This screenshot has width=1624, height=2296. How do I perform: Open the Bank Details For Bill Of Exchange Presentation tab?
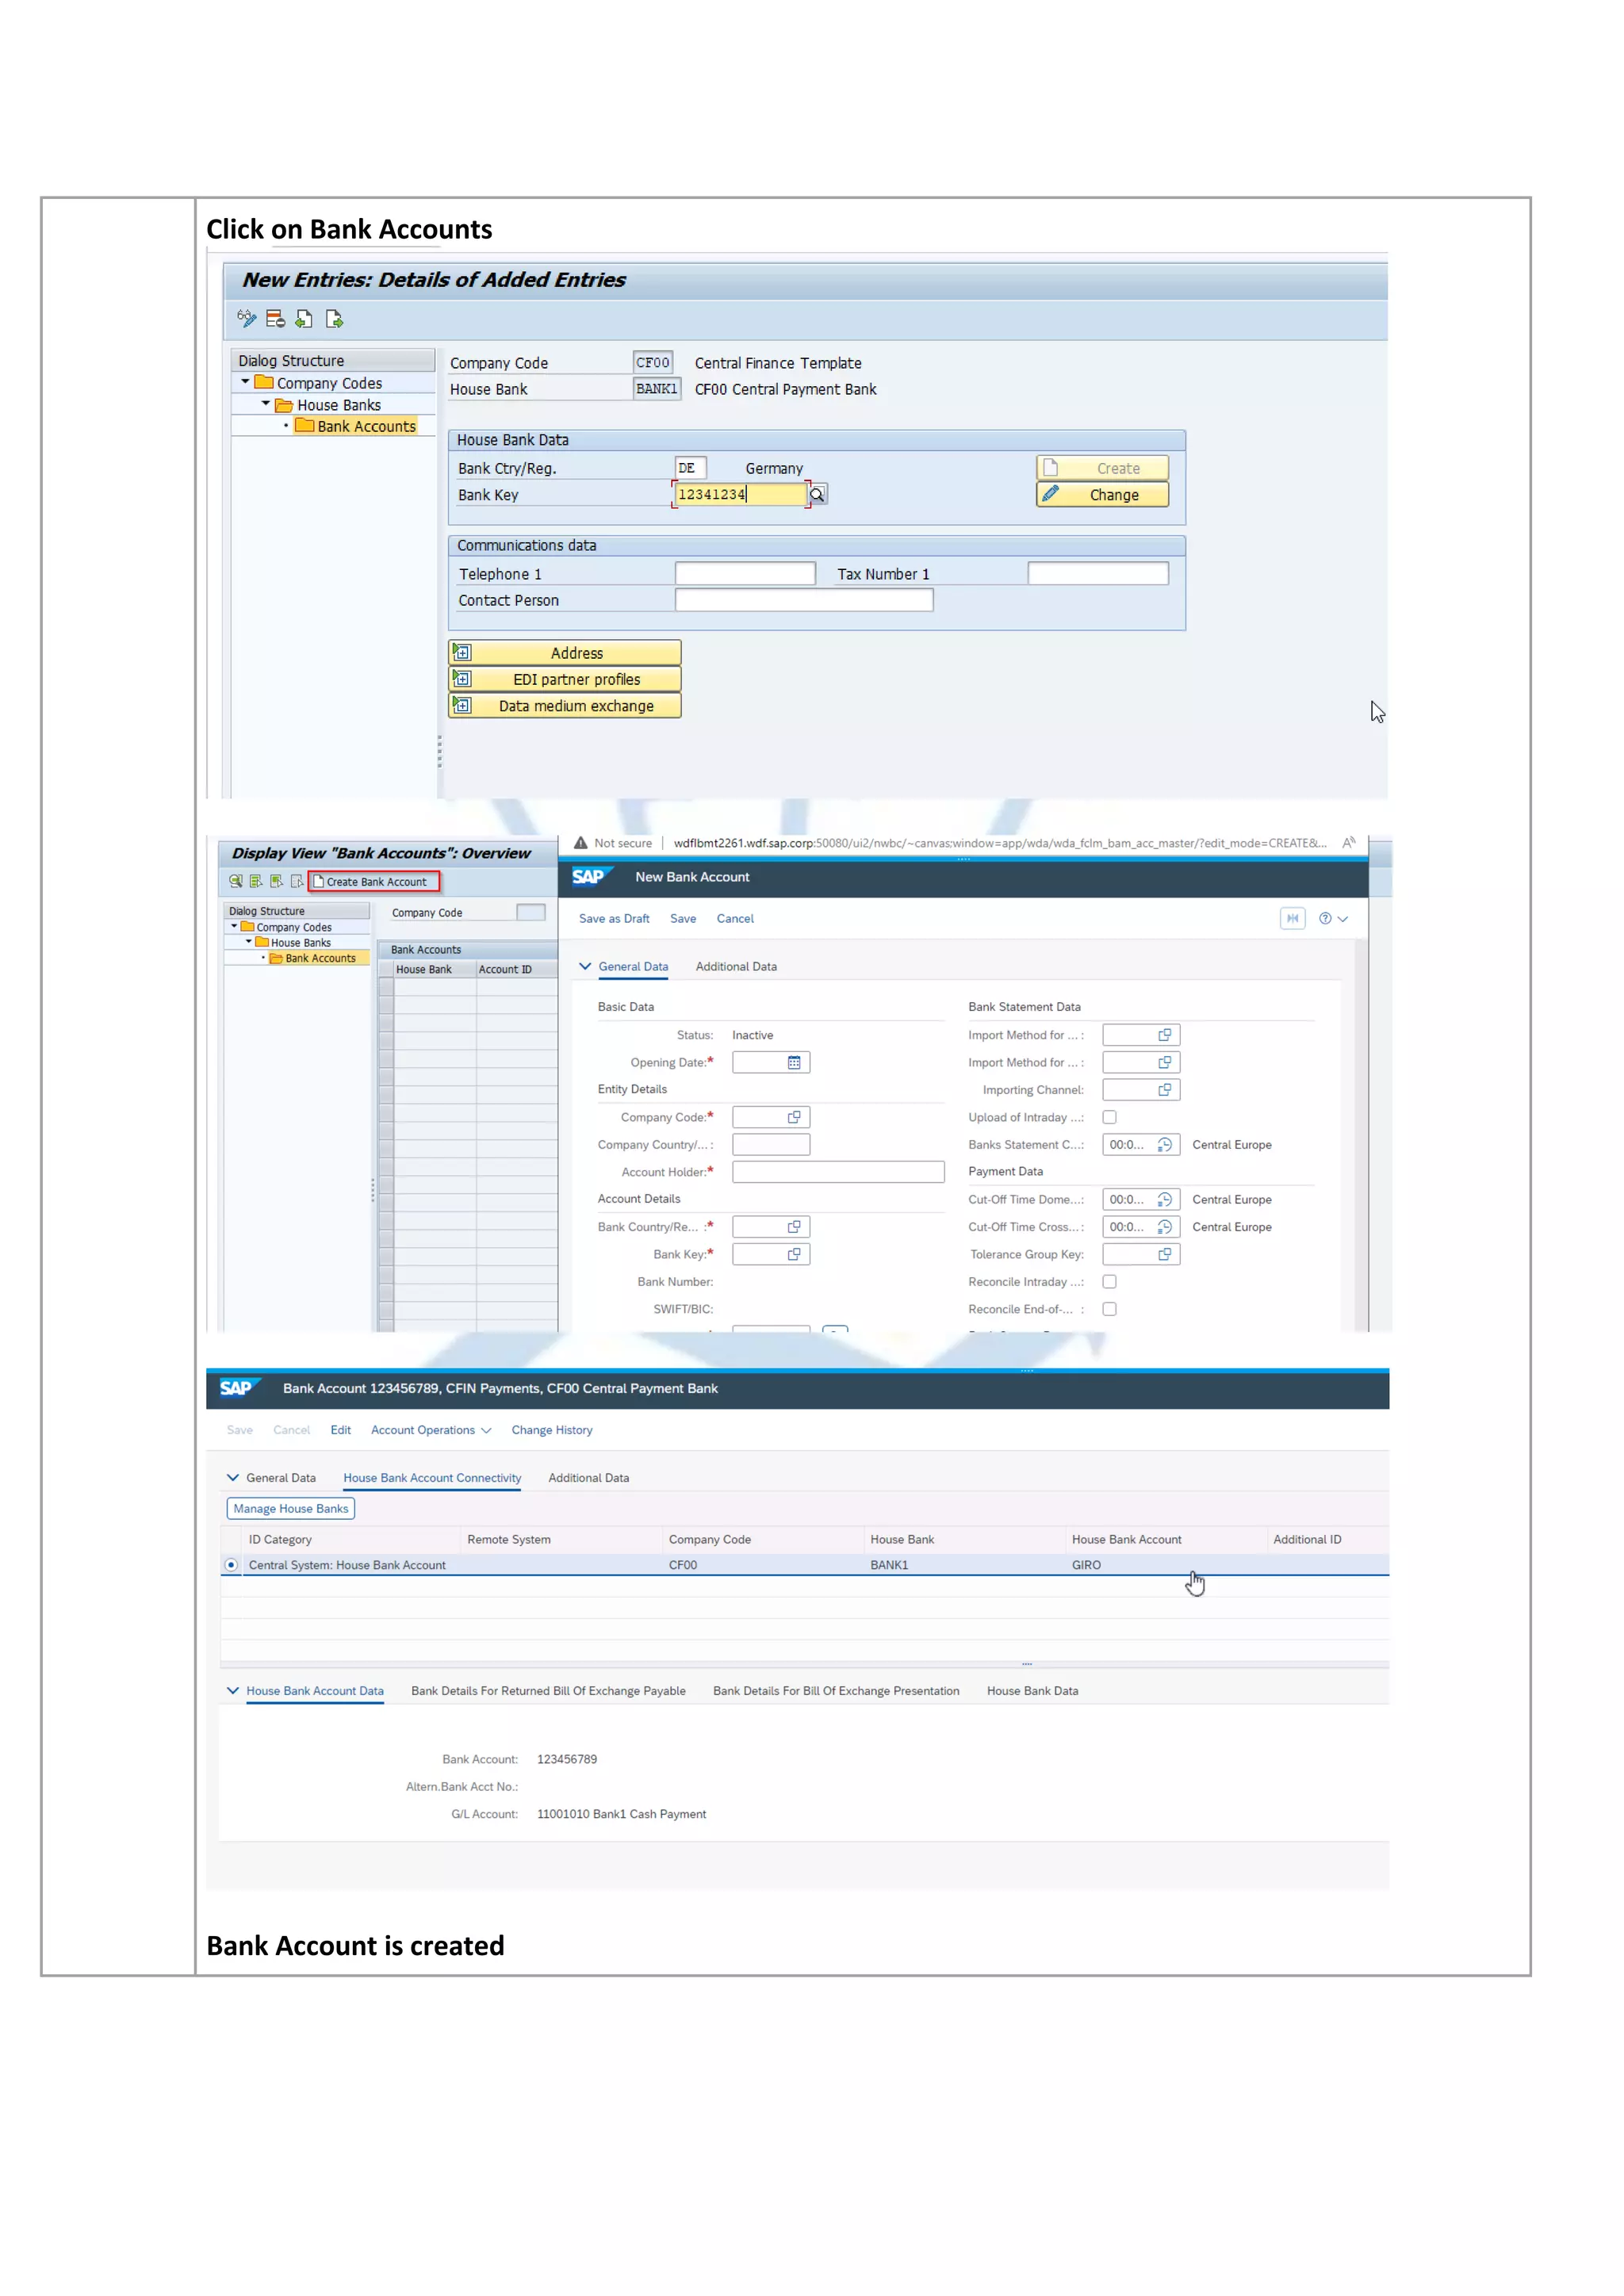point(836,1690)
